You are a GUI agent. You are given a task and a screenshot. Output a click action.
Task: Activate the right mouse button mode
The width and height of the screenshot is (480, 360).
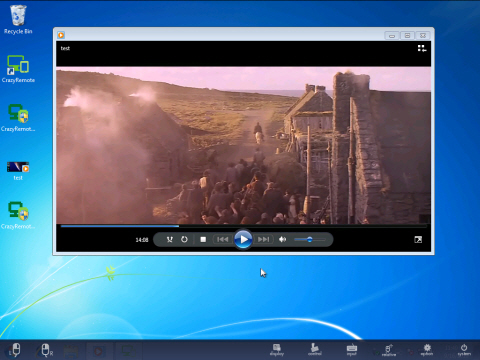click(x=46, y=350)
